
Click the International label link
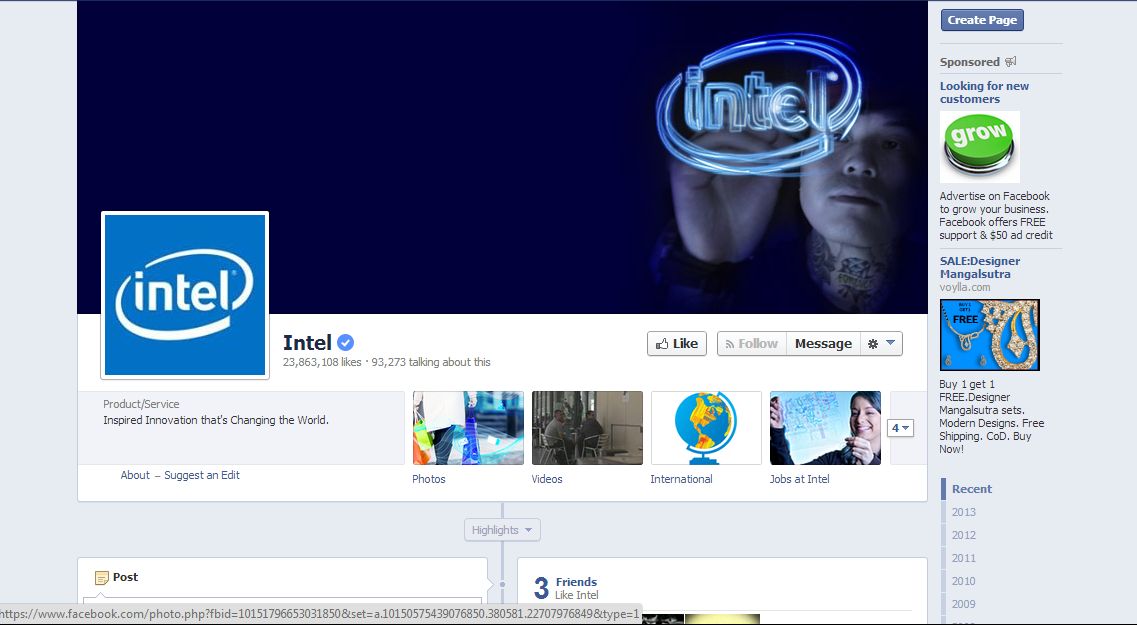(x=681, y=479)
